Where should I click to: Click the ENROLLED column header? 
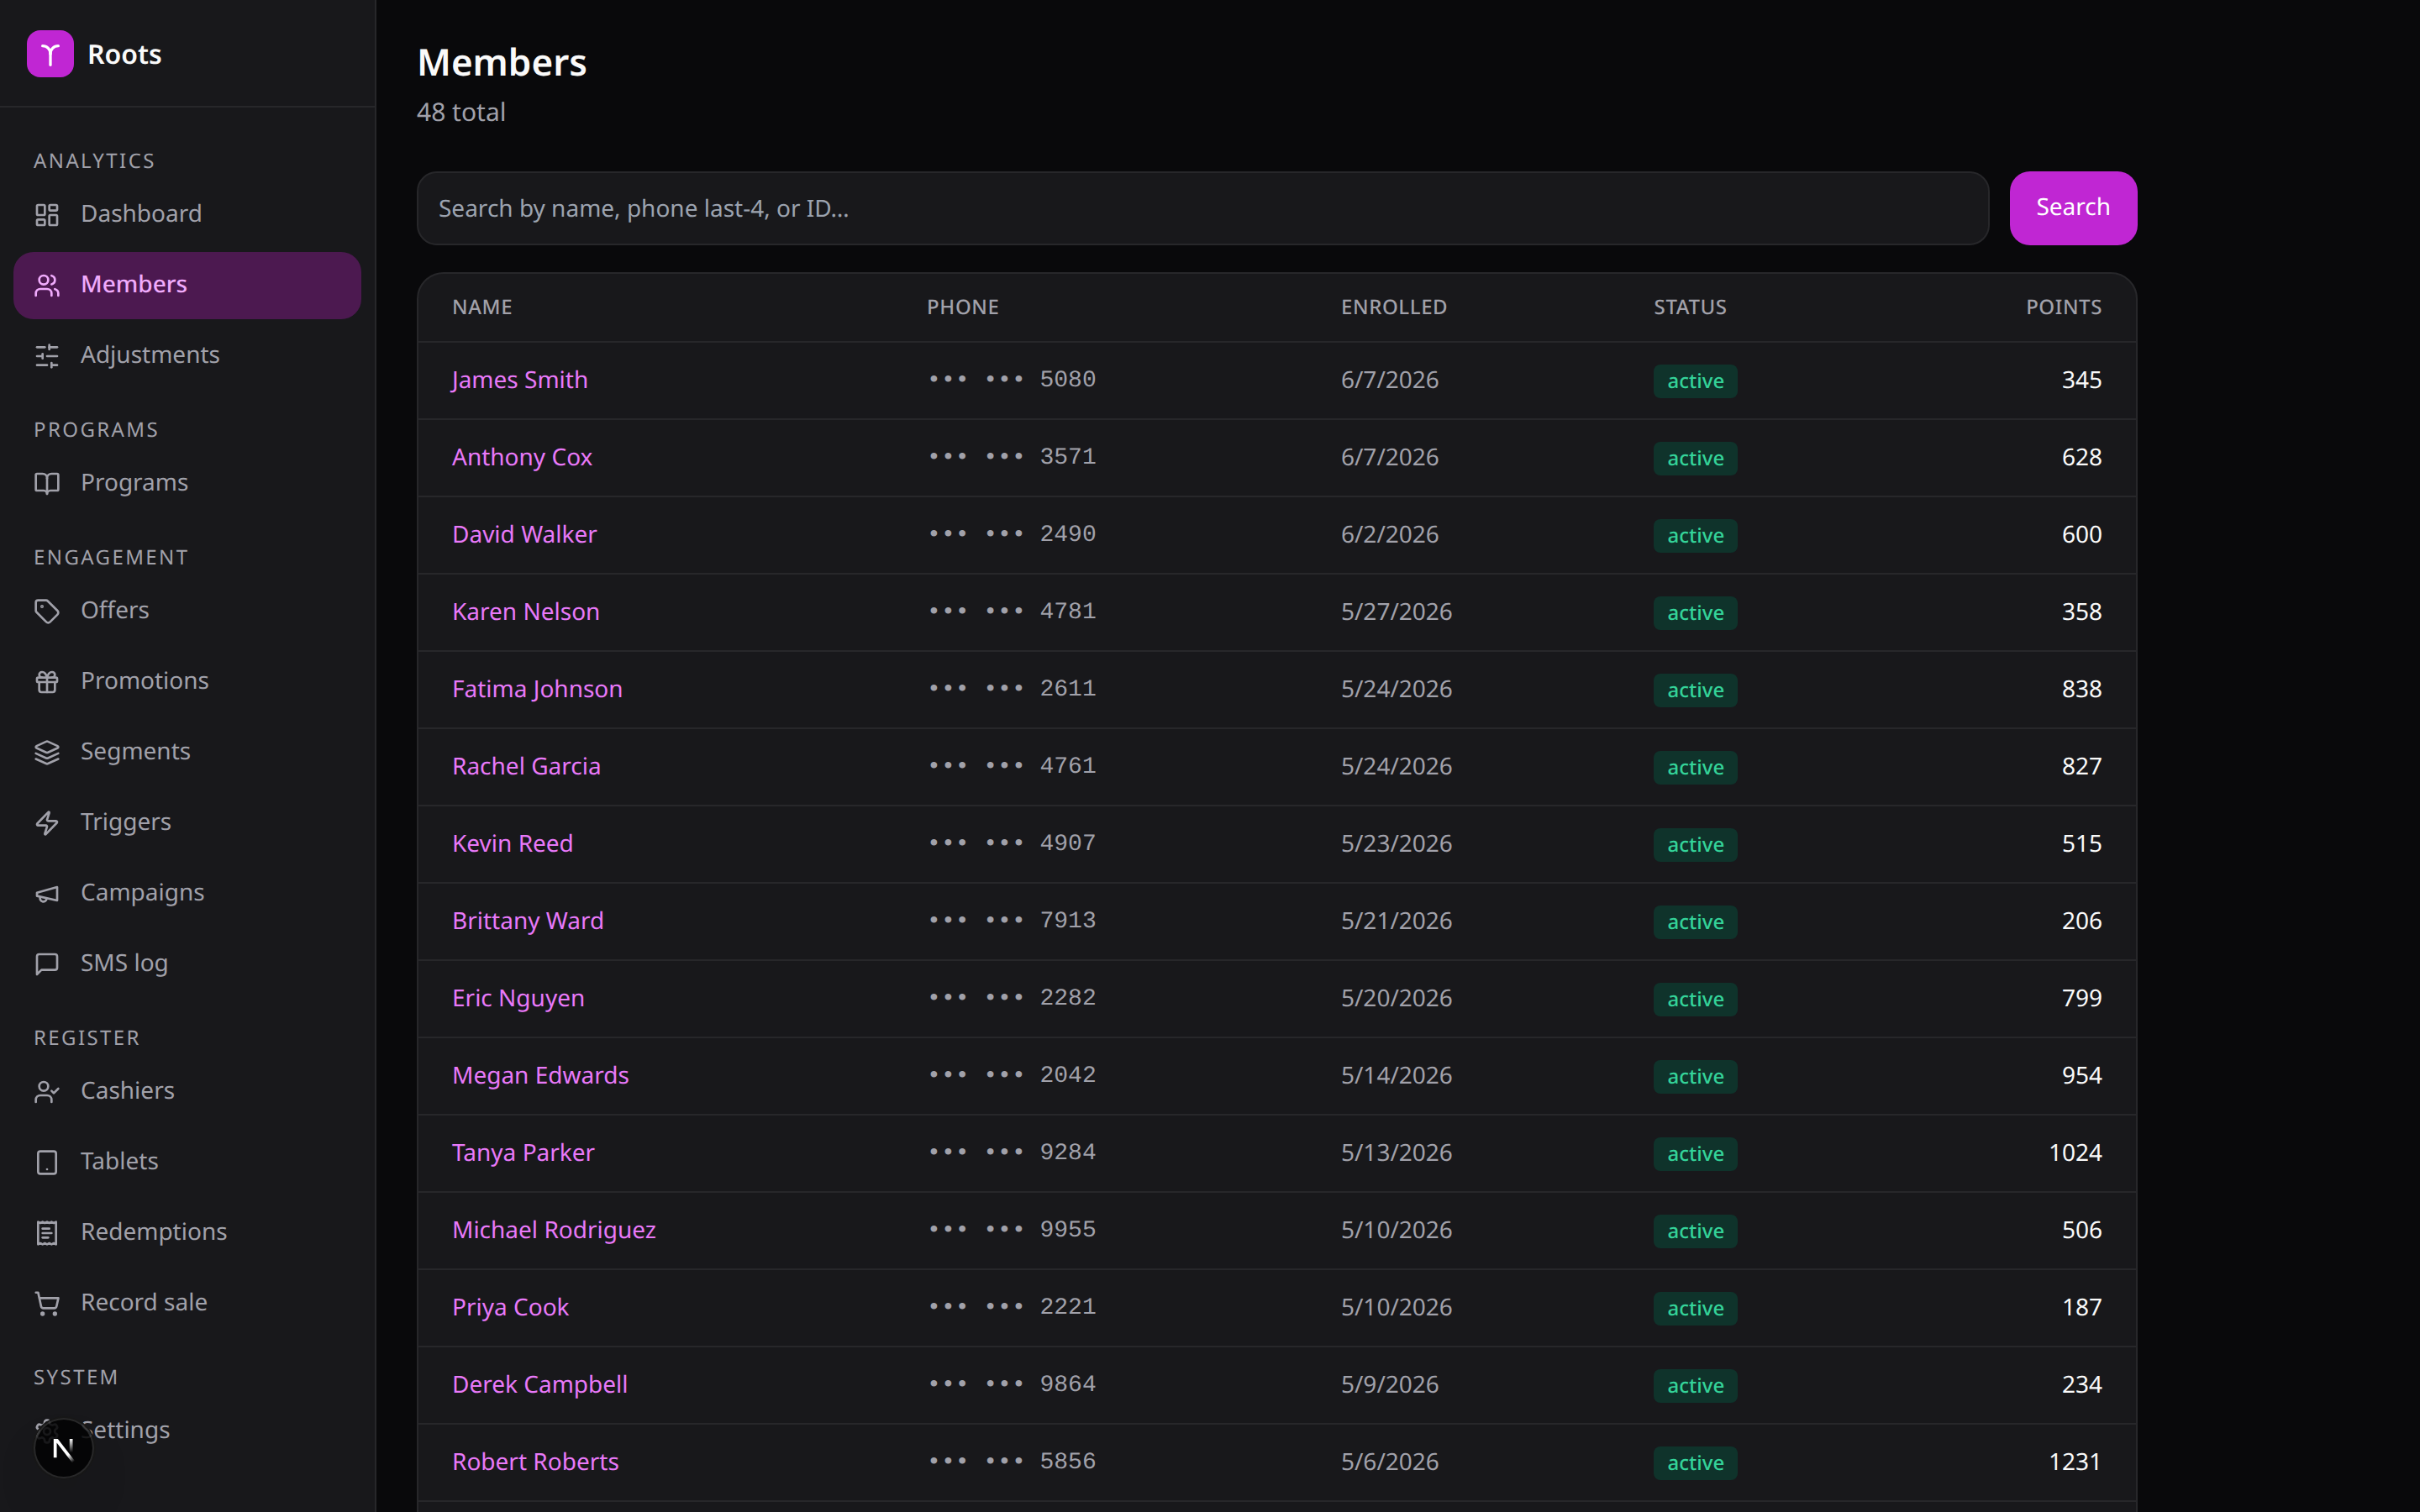(1393, 307)
